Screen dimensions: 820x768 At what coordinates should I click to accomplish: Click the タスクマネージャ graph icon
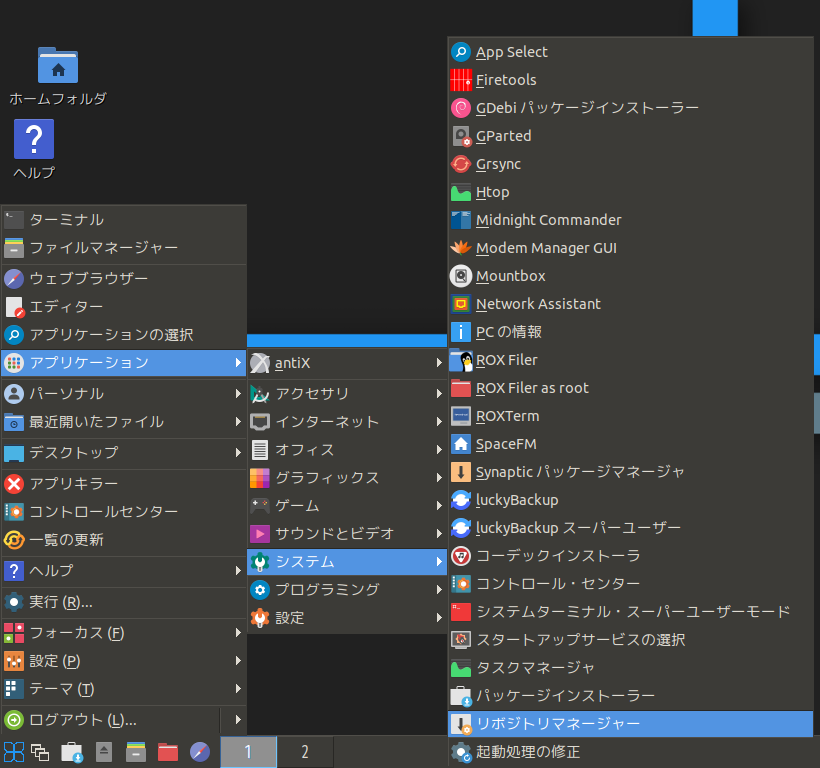[461, 668]
